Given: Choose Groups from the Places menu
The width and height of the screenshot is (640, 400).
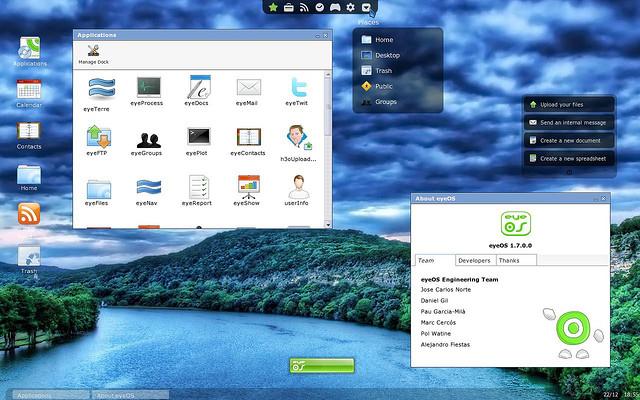Looking at the screenshot, I should [385, 101].
